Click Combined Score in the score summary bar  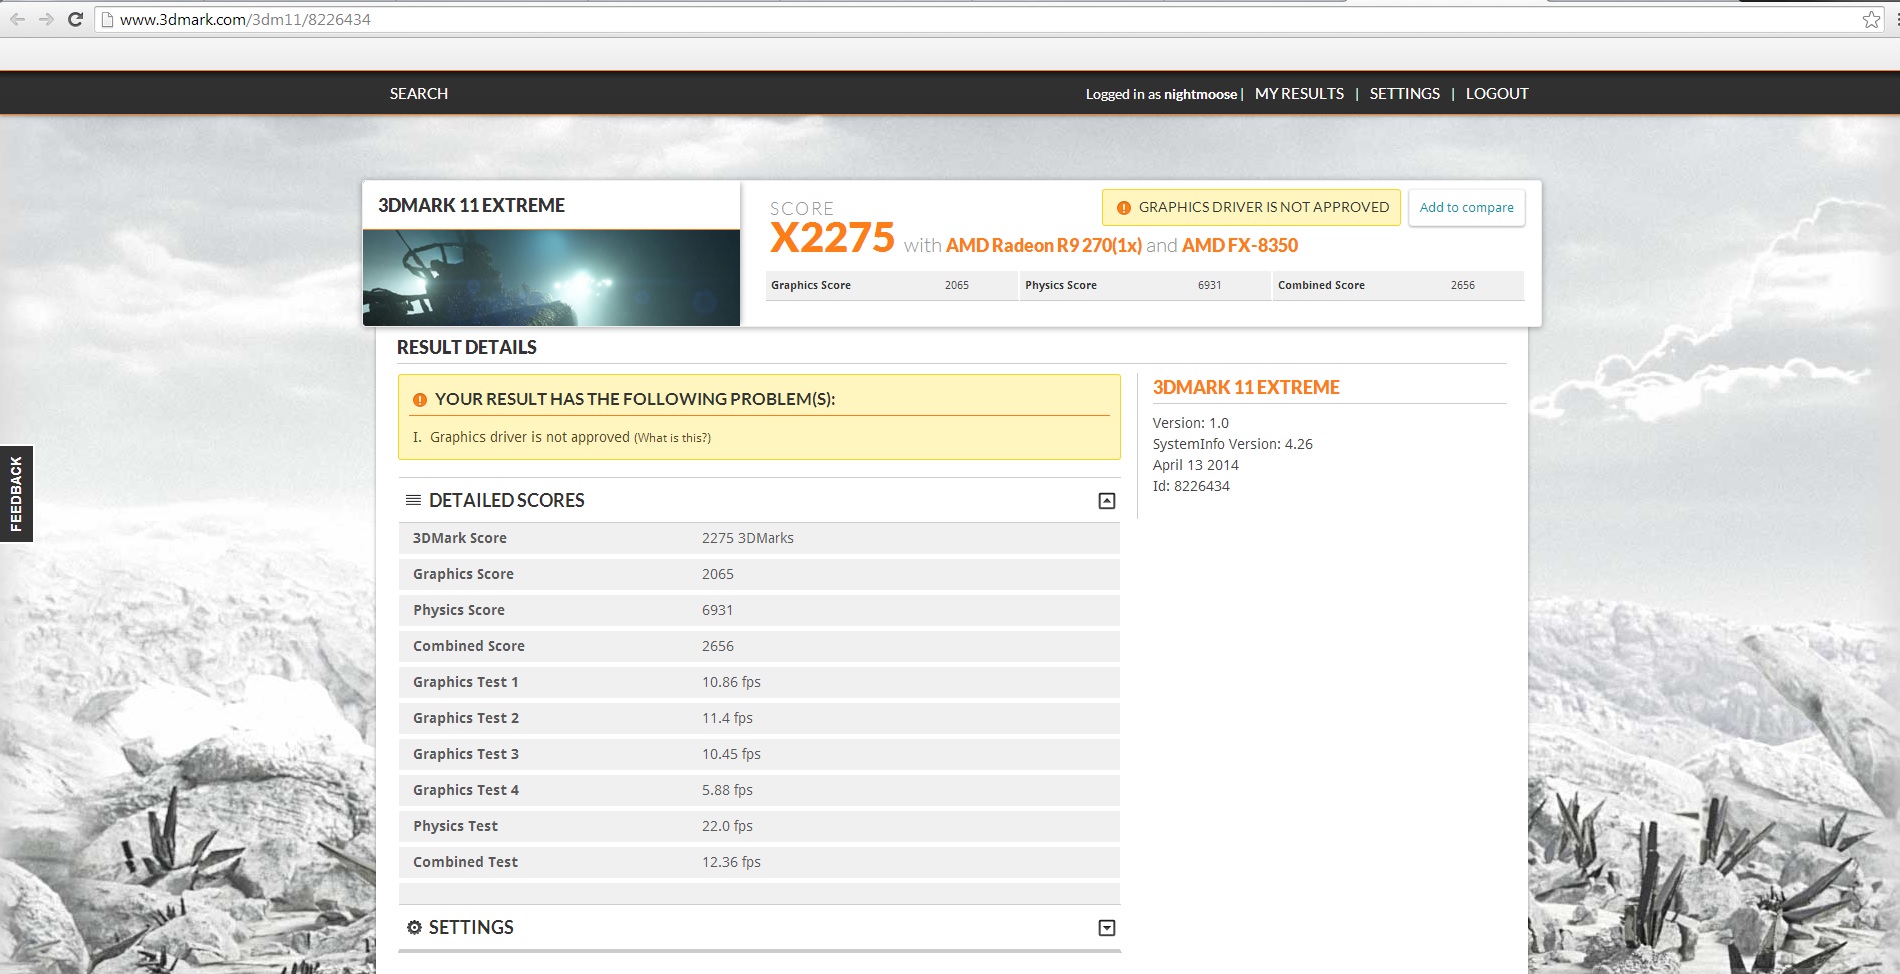coord(1399,285)
